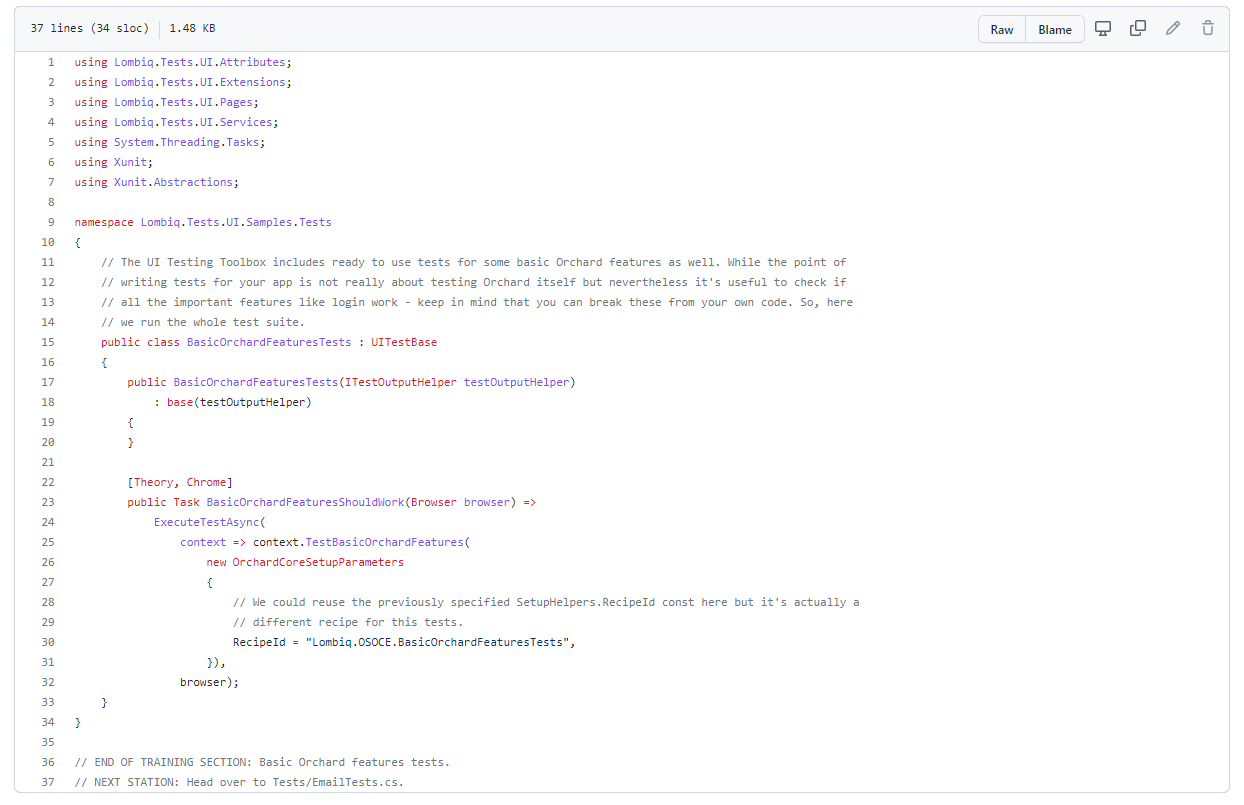This screenshot has width=1244, height=805.
Task: Open file in GitHub Desktop icon
Action: [x=1104, y=28]
